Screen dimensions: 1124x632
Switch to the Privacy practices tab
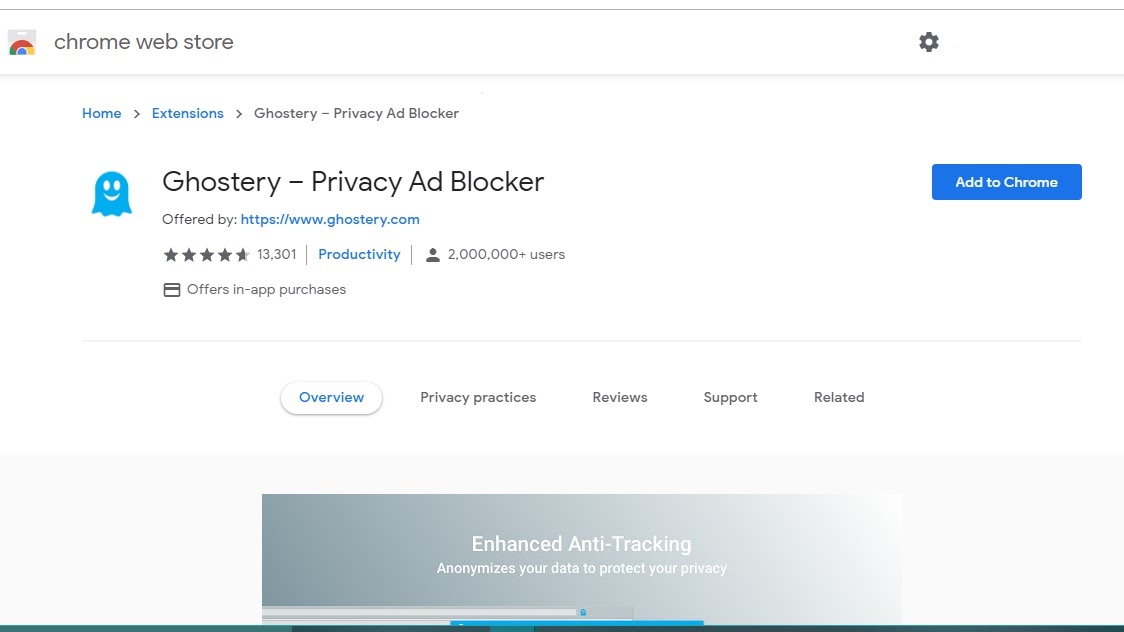[478, 398]
